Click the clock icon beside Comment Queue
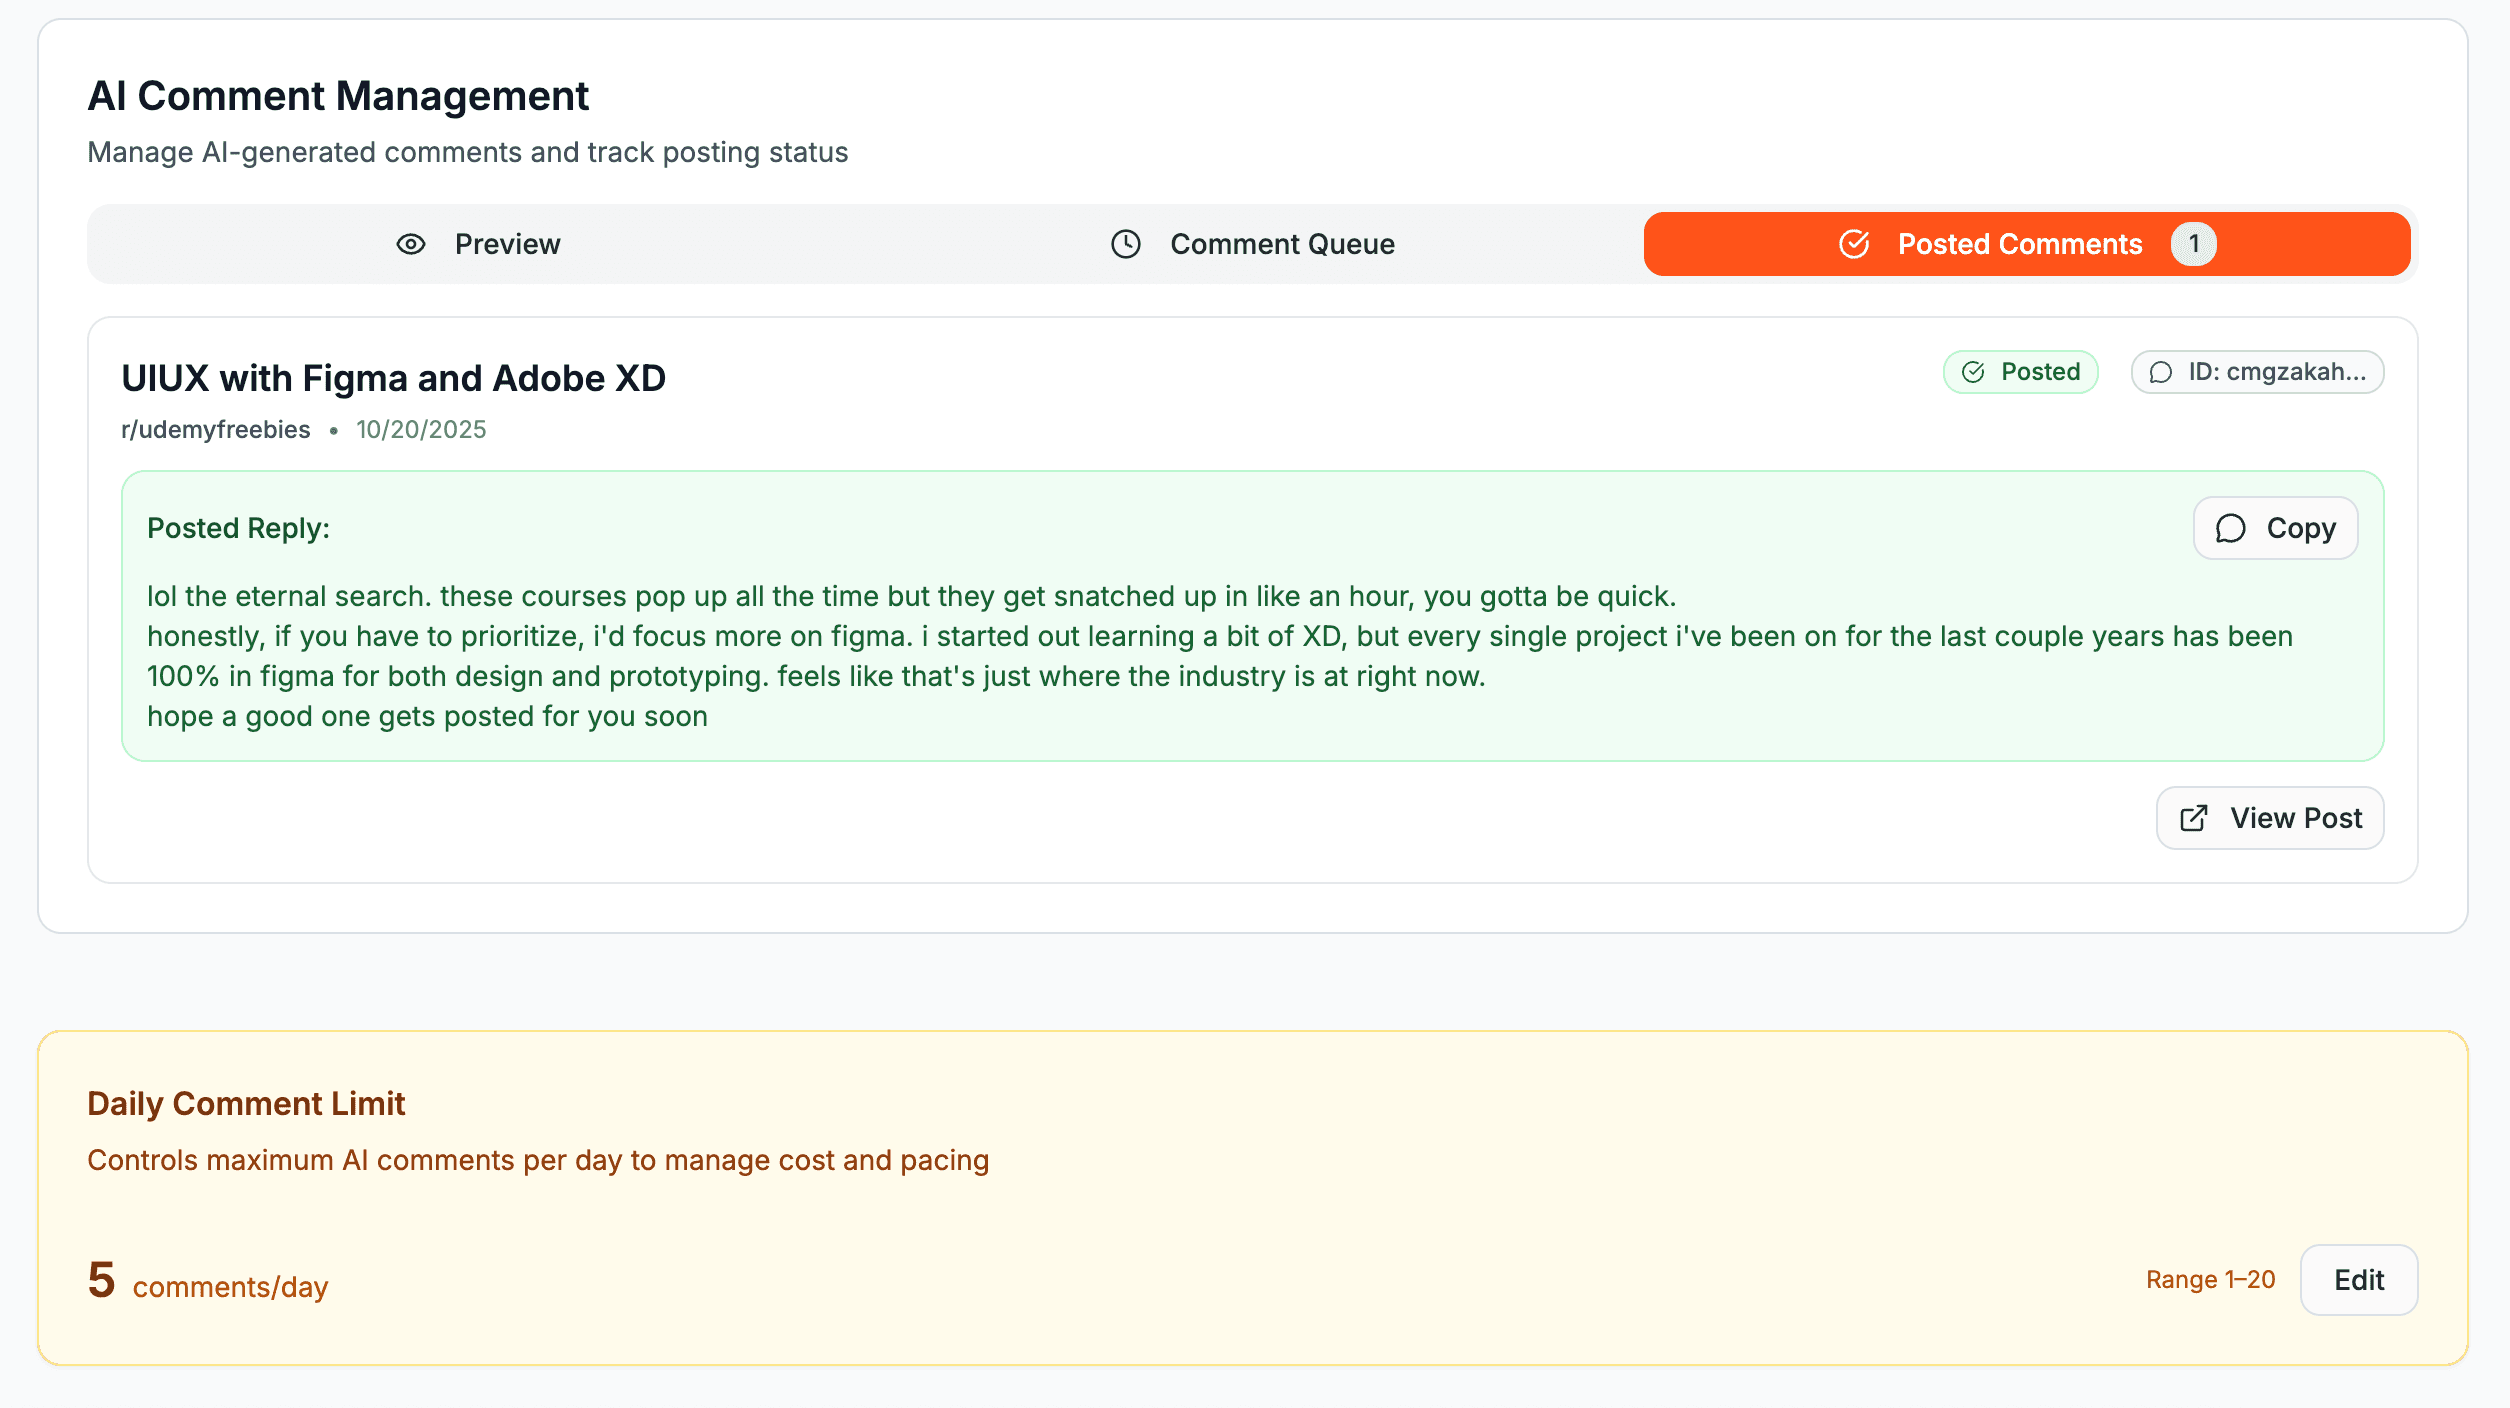The width and height of the screenshot is (2510, 1408). pyautogui.click(x=1125, y=243)
